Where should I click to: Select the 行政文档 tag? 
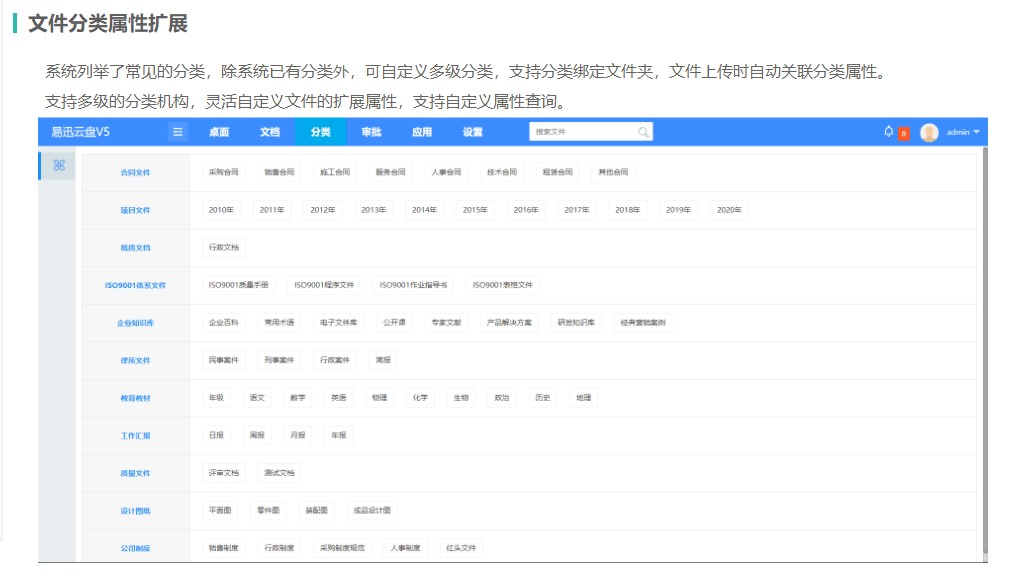pos(223,248)
